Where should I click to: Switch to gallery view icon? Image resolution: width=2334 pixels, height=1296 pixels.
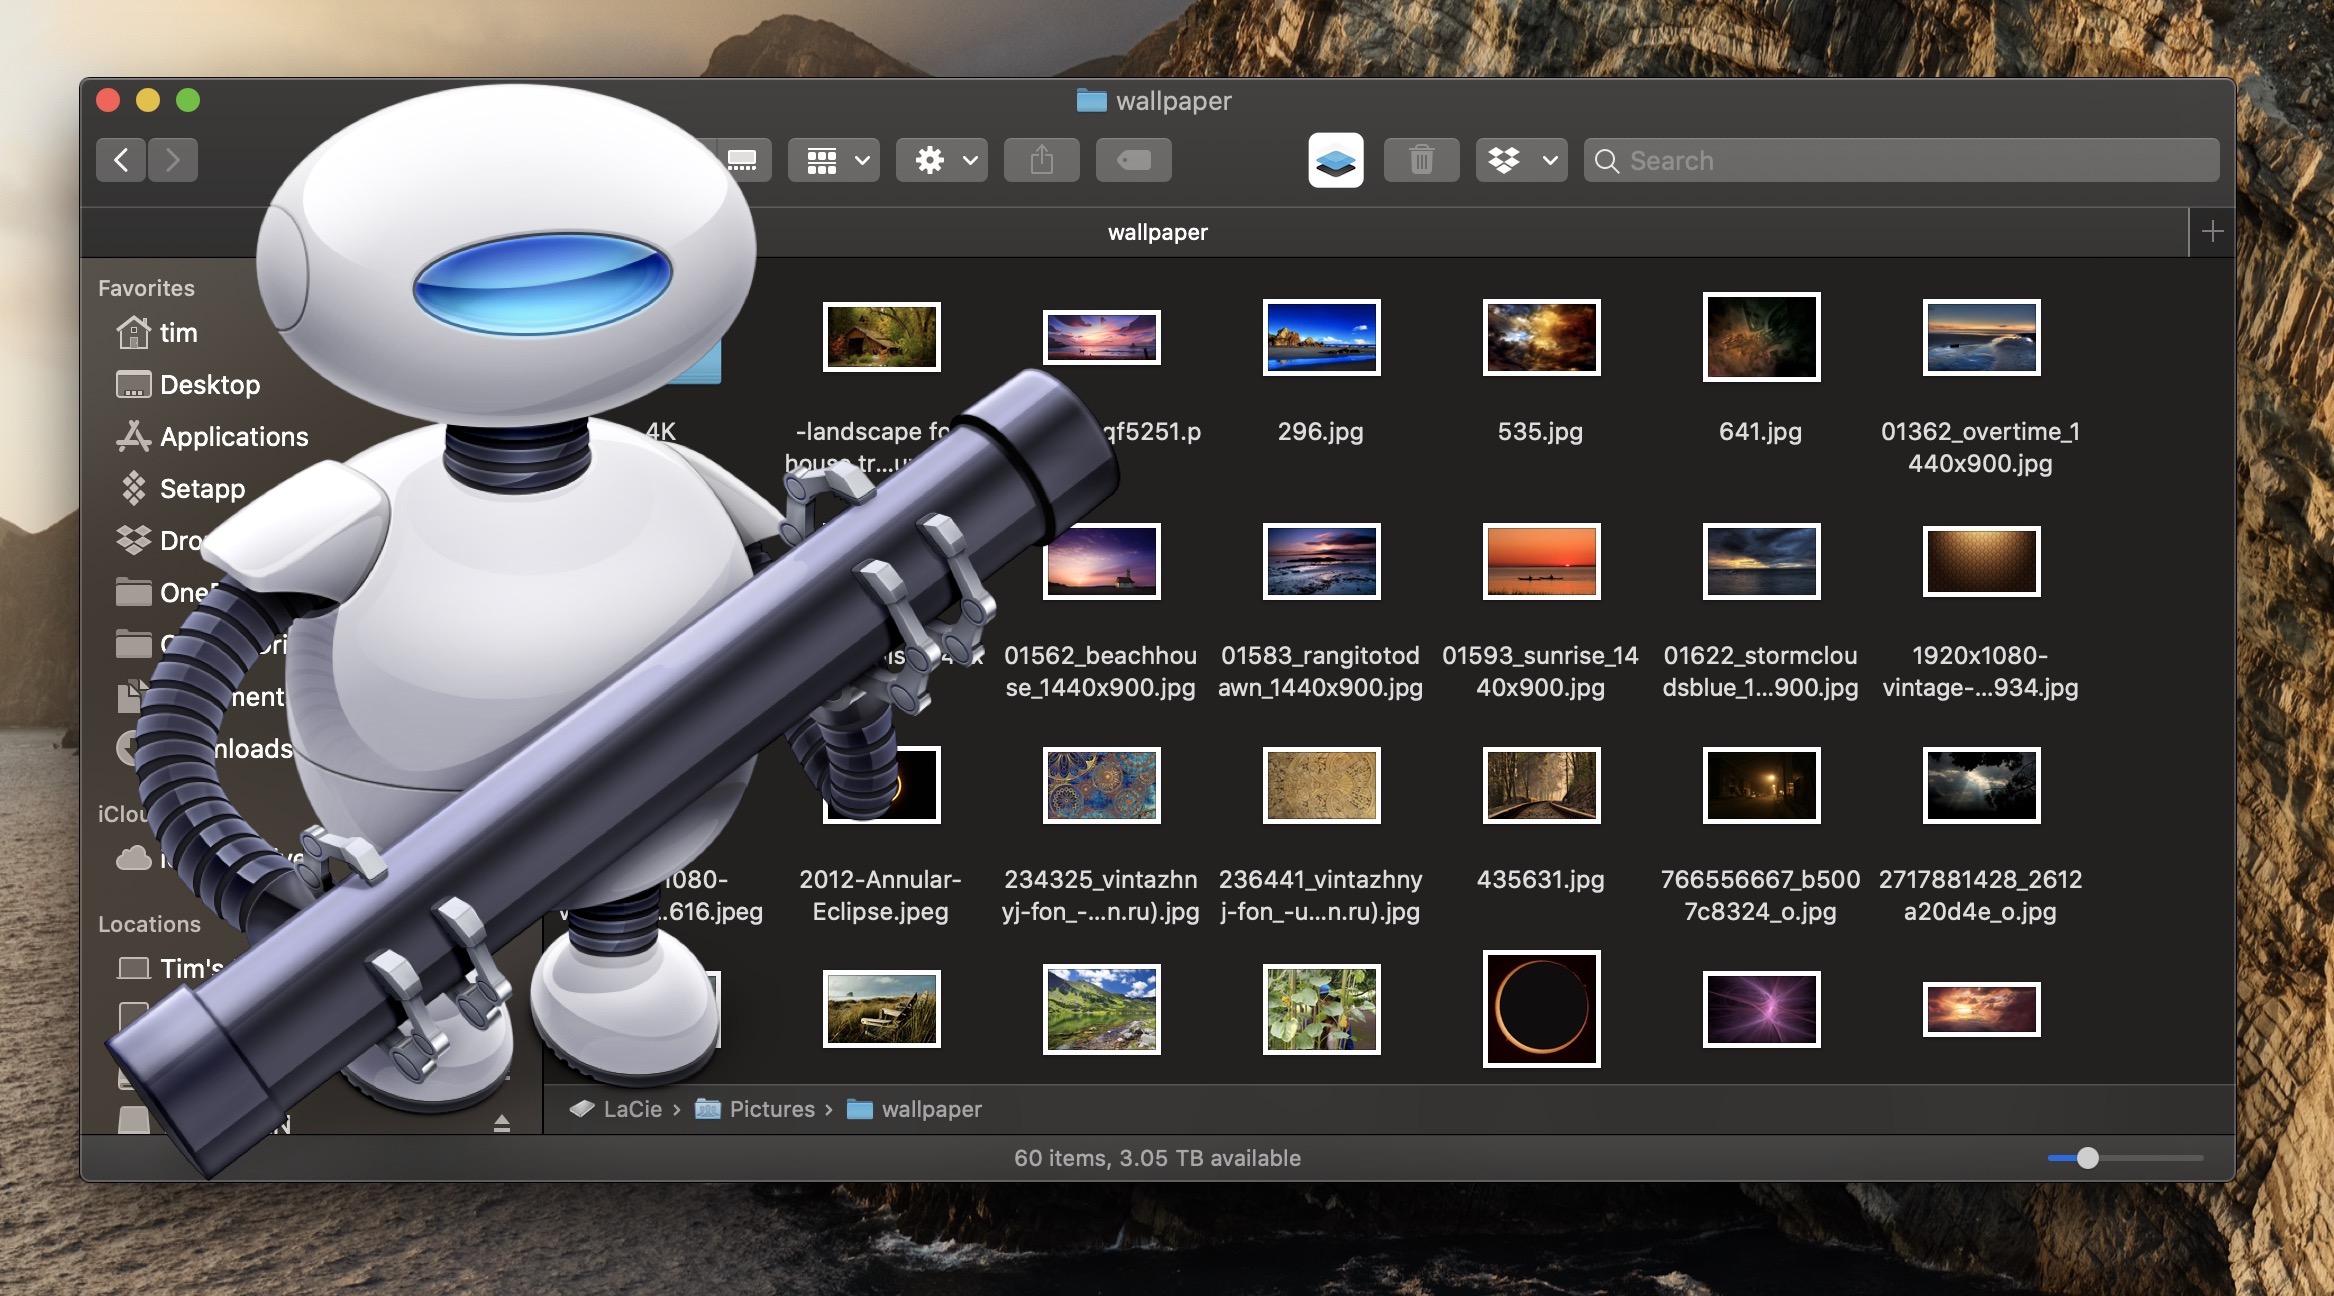743,160
